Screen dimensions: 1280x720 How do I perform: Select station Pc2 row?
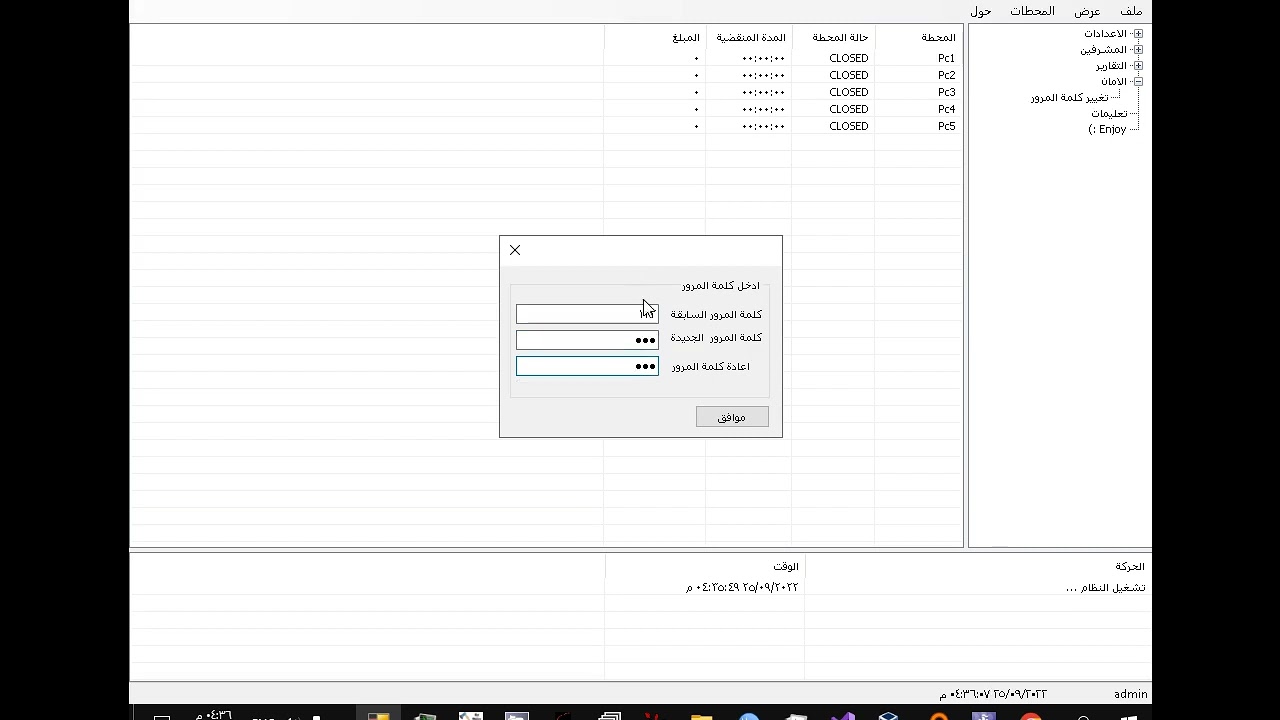tap(546, 75)
